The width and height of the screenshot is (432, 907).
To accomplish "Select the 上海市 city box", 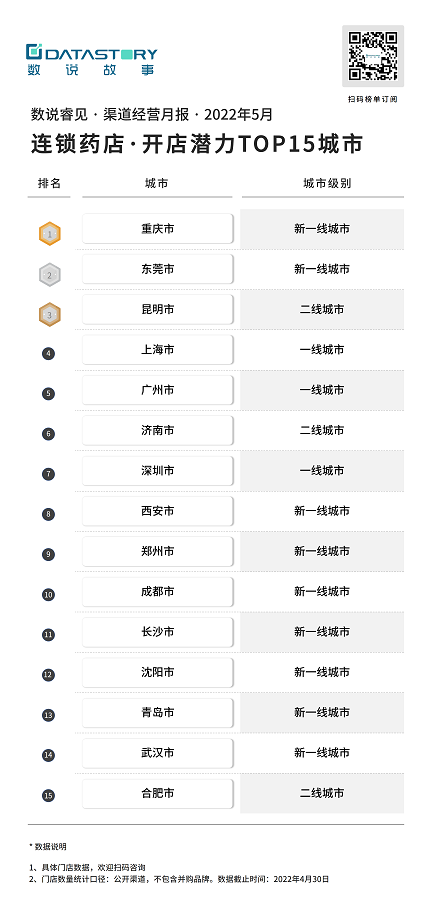I will pos(158,349).
